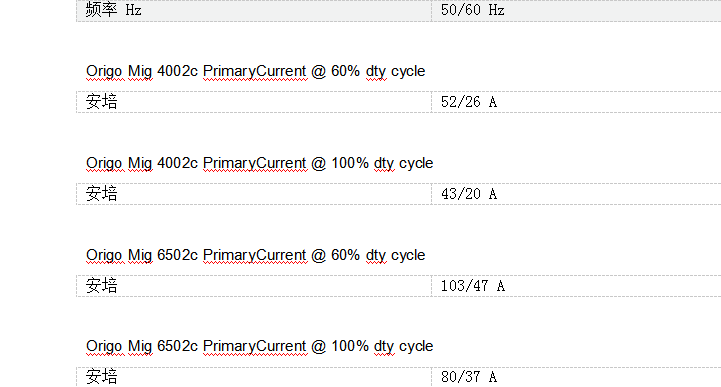This screenshot has height=387, width=721.
Task: Click 安培 cell beside 43/20 A
Action: point(254,194)
